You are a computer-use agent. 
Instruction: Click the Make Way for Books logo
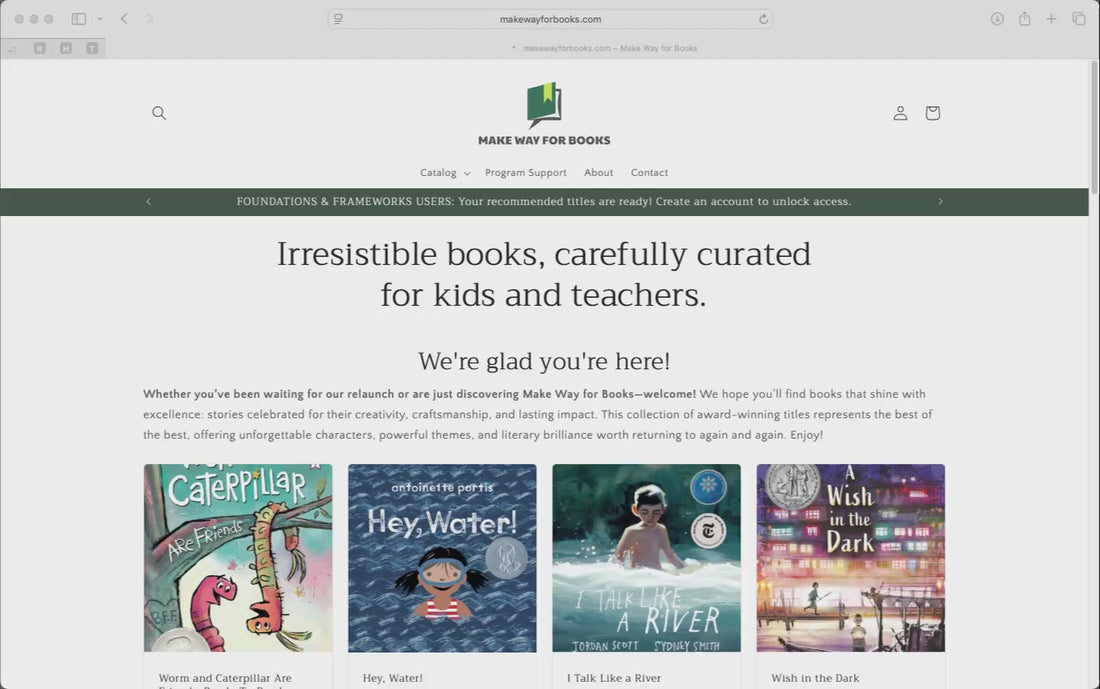(x=544, y=114)
